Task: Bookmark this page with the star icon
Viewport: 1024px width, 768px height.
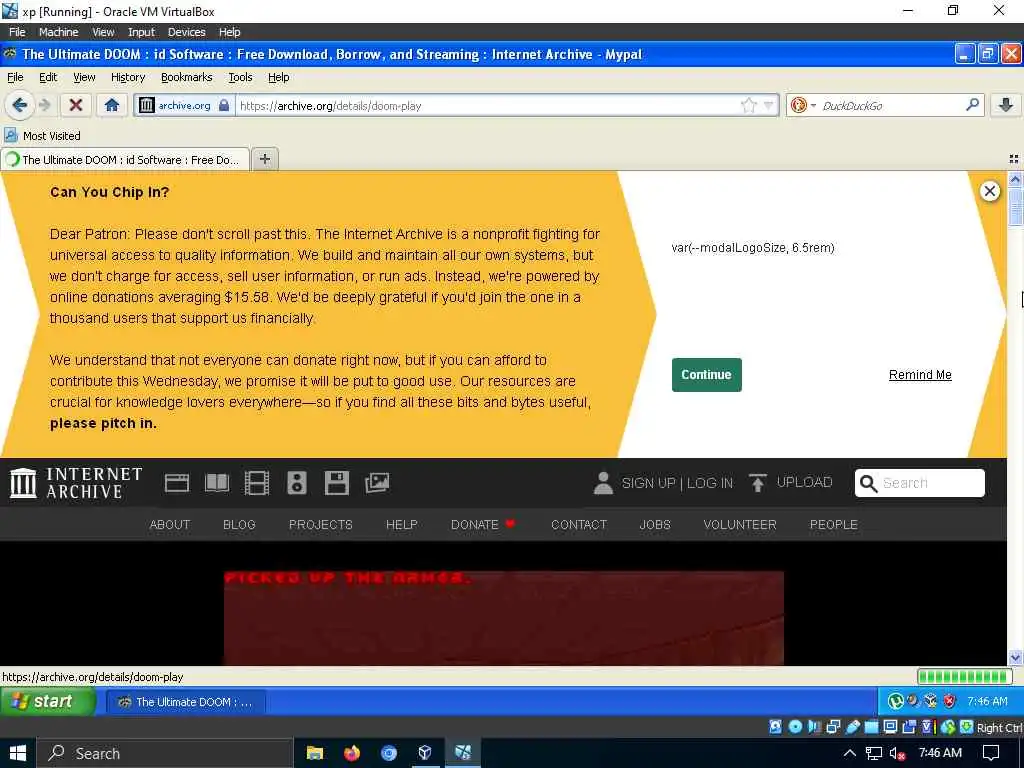Action: click(x=748, y=105)
